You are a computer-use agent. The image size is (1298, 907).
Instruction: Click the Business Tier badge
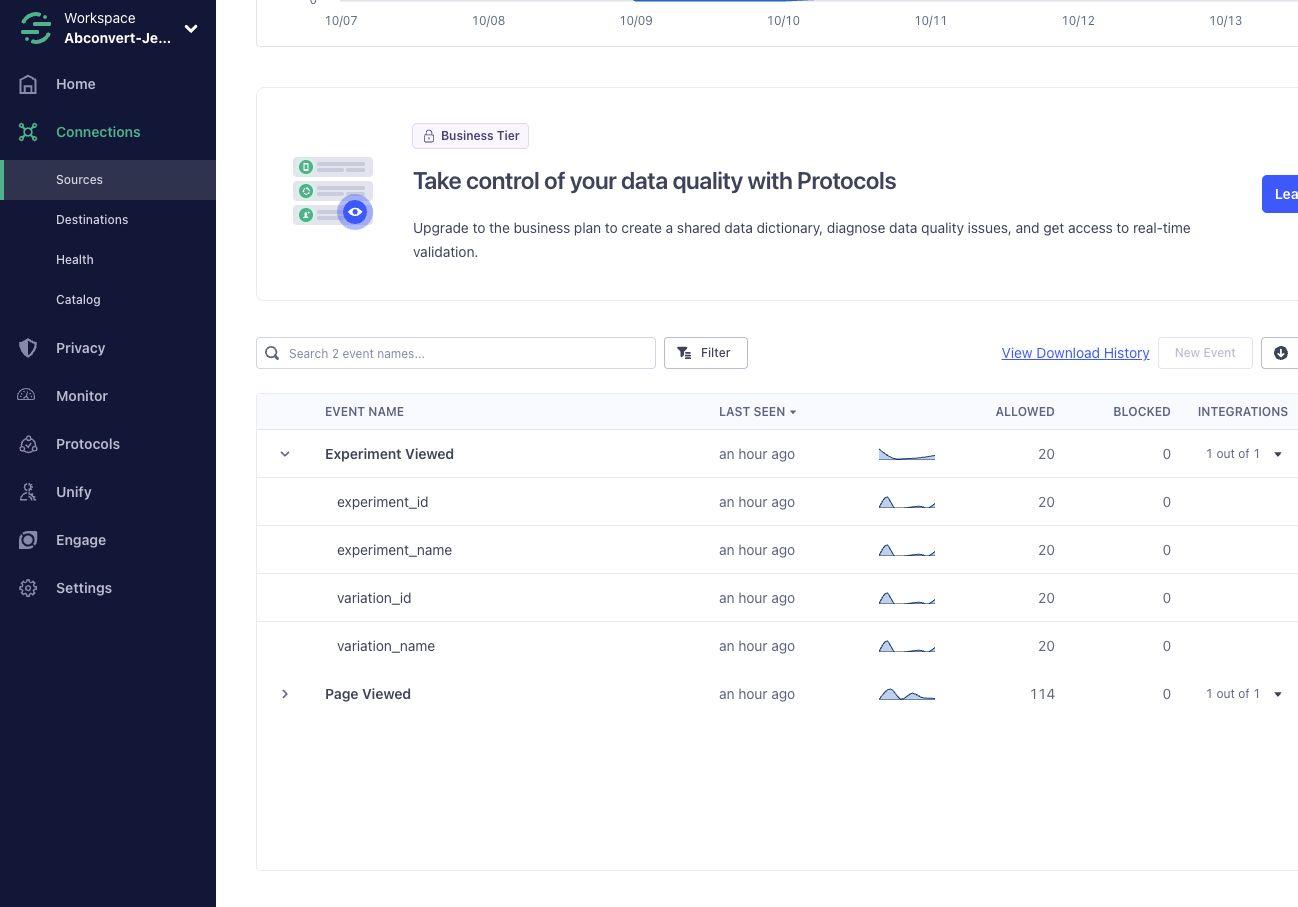[x=470, y=136]
